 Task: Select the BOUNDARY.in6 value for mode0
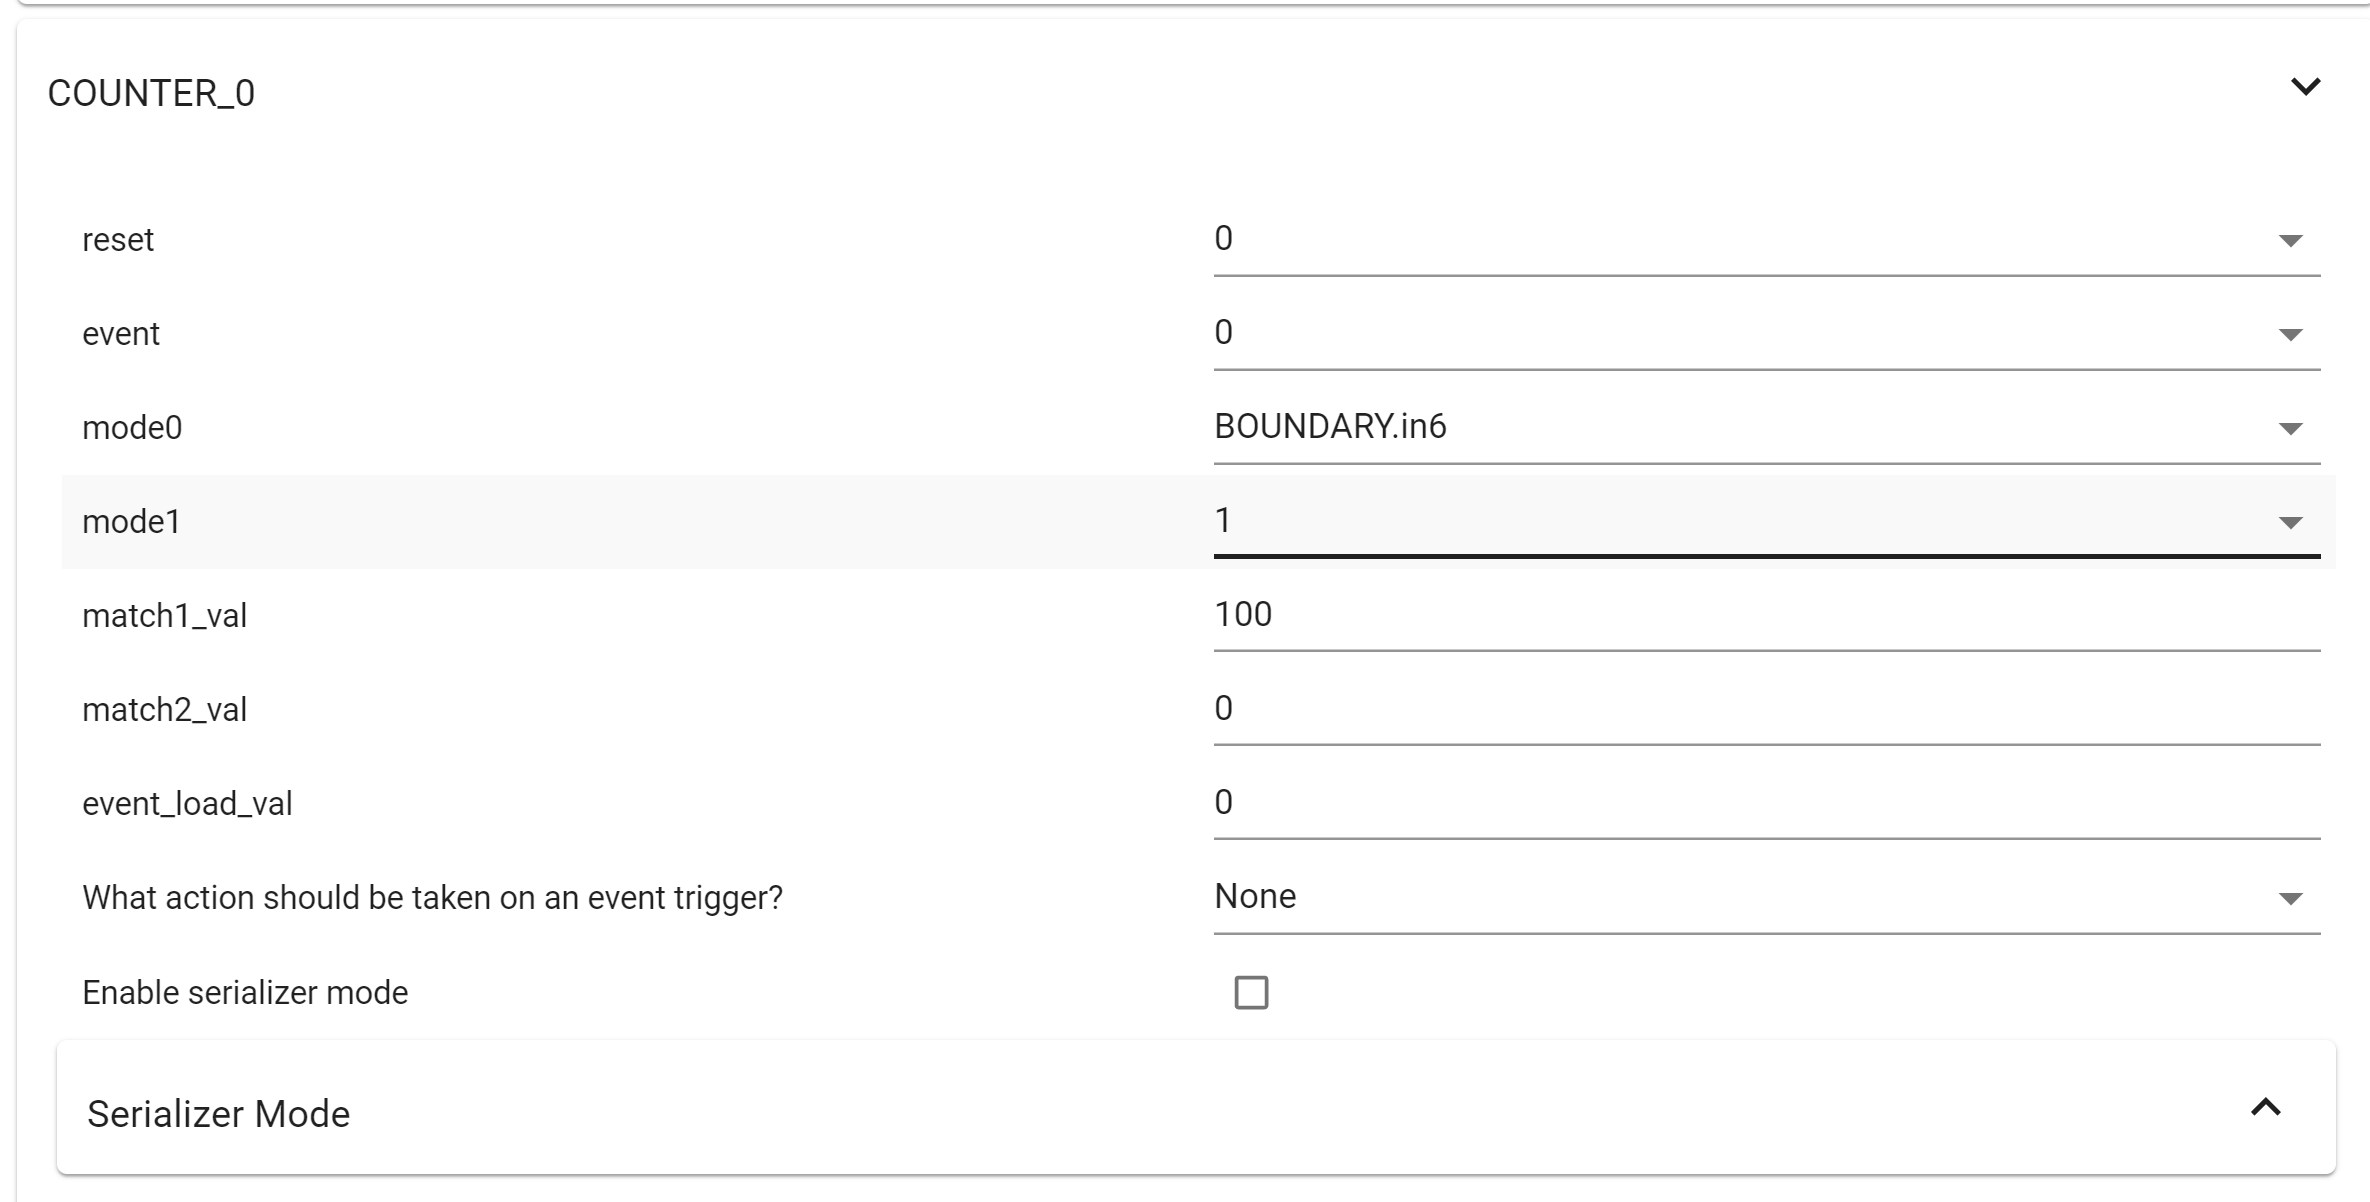[x=1330, y=427]
